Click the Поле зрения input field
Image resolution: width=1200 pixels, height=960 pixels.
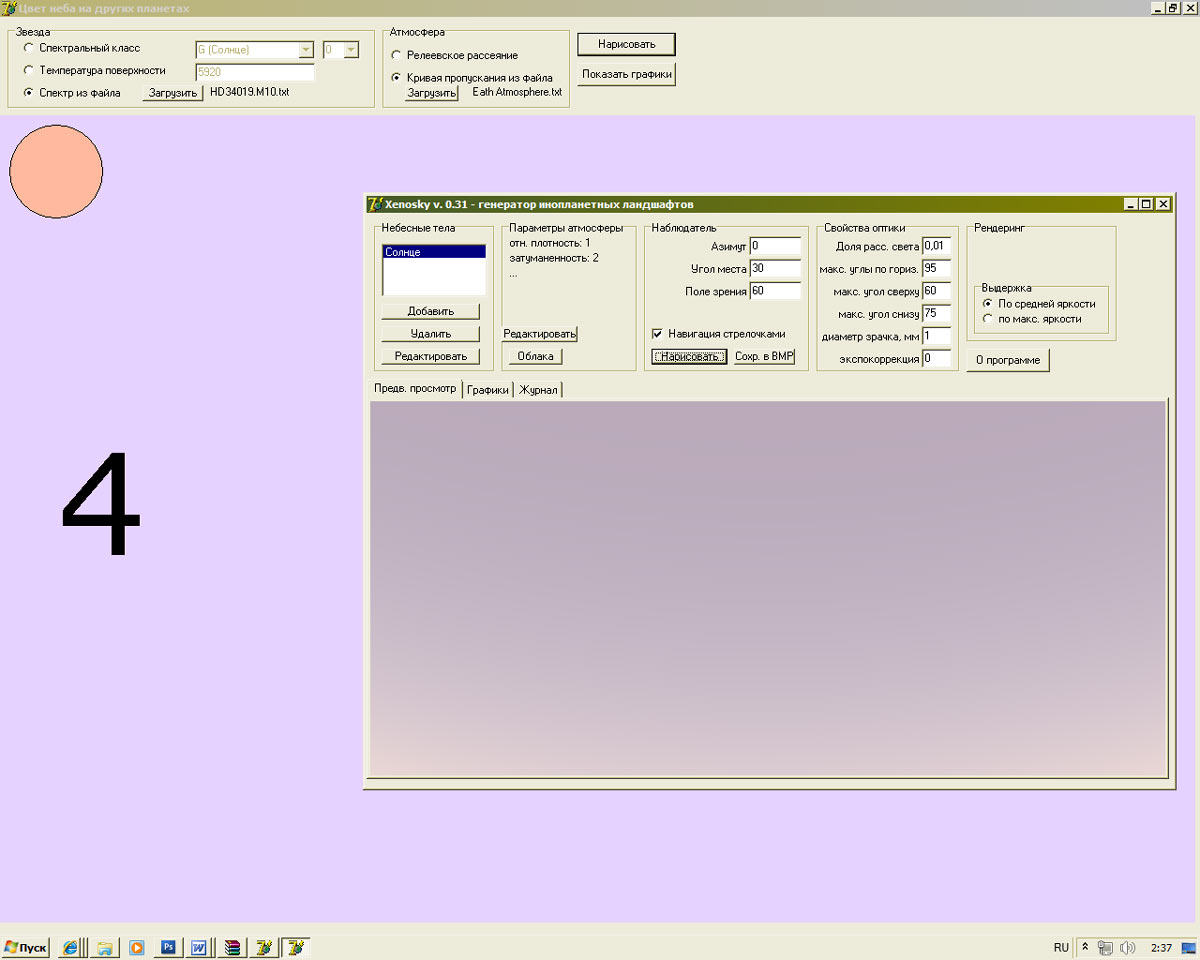775,291
